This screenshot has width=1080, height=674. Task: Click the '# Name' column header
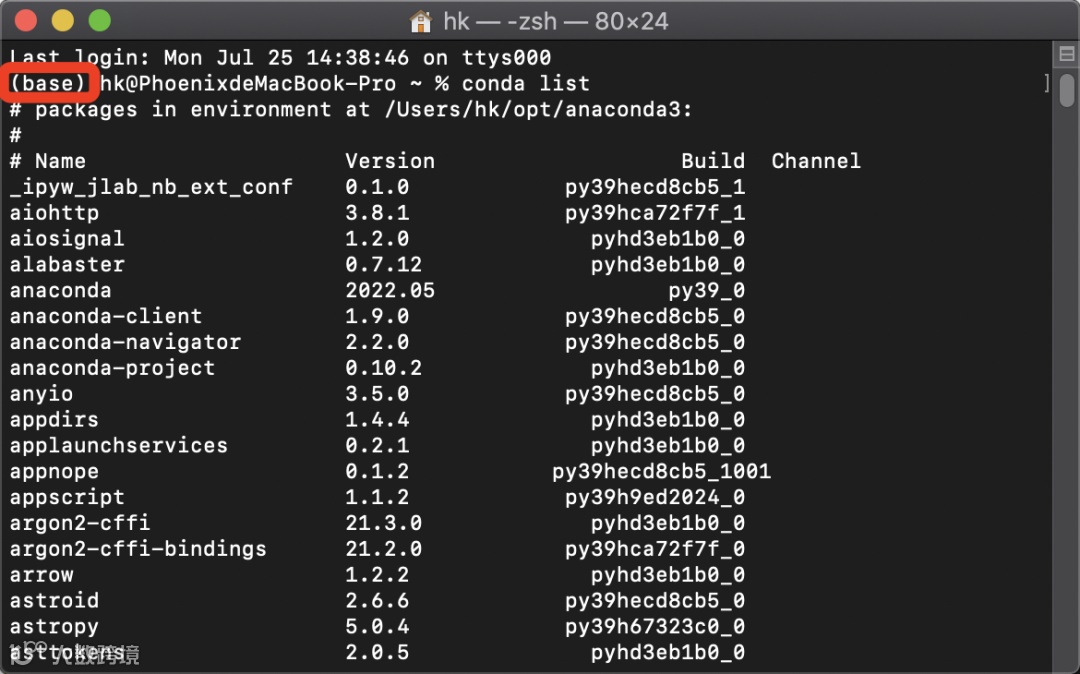tap(48, 161)
